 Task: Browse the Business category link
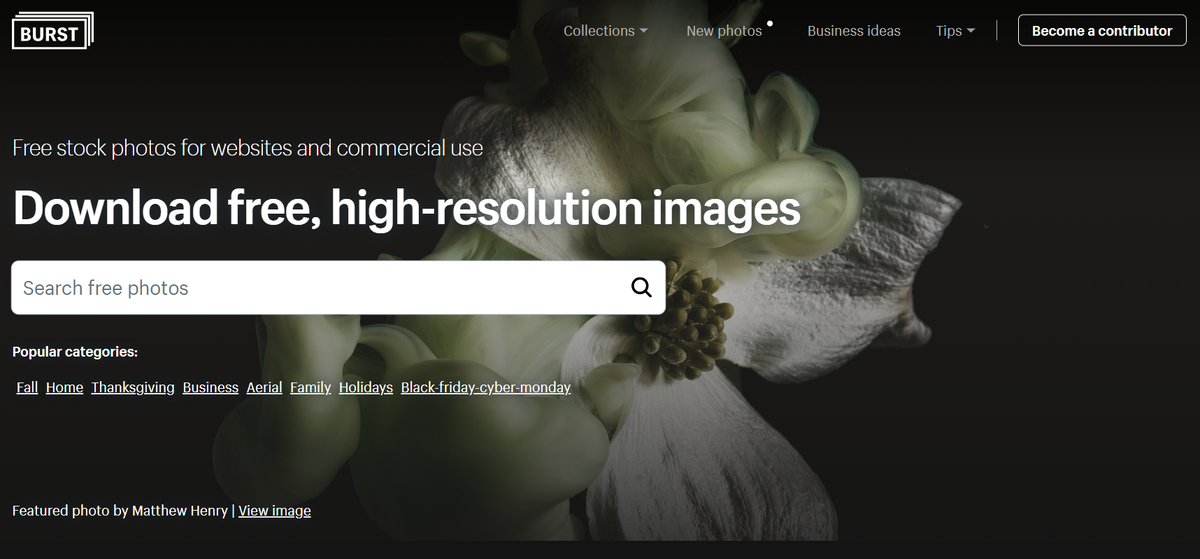[x=211, y=387]
